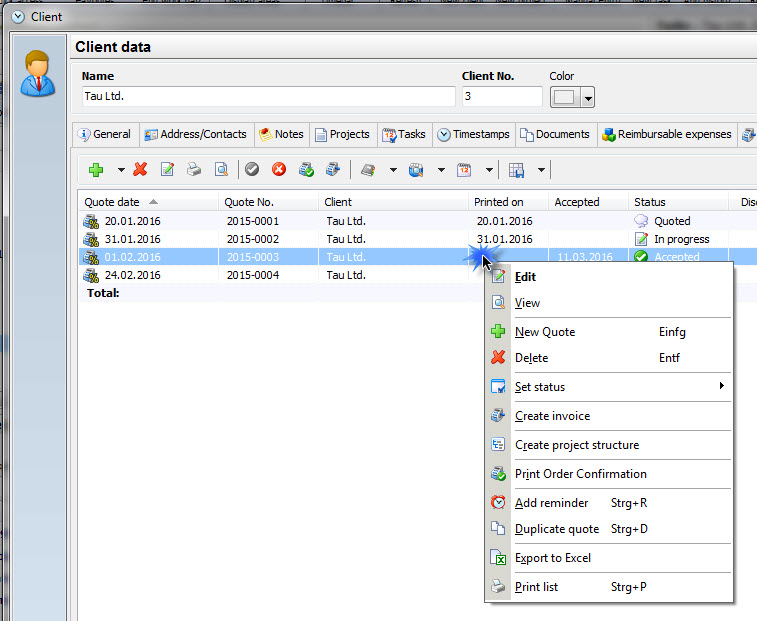Click the red X delete toolbar icon
This screenshot has height=621, width=757.
click(x=140, y=170)
